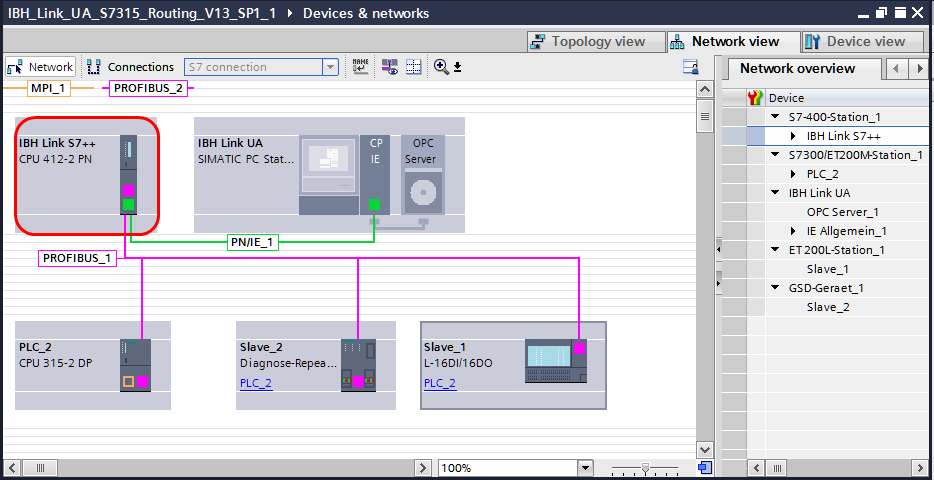934x480 pixels.
Task: Select the OPC Server module icon
Action: click(421, 176)
